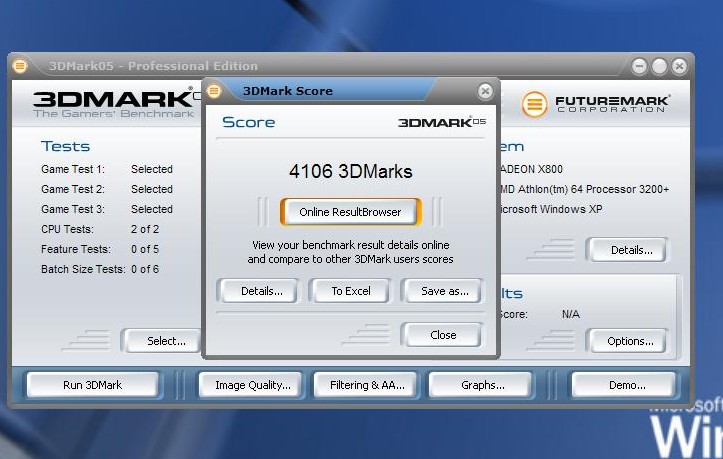Image resolution: width=723 pixels, height=459 pixels.
Task: Click the orange icon in 3DMark Score title bar
Action: [213, 91]
